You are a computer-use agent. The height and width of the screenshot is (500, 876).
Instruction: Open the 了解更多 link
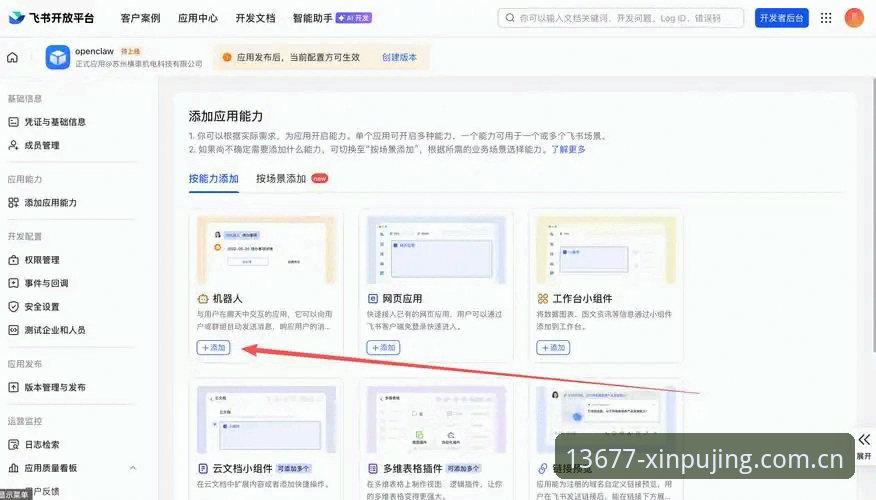click(568, 149)
